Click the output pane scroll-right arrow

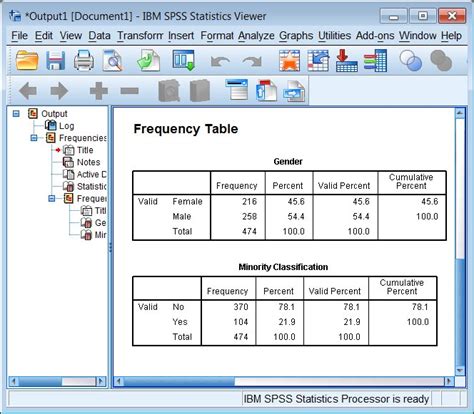point(449,381)
